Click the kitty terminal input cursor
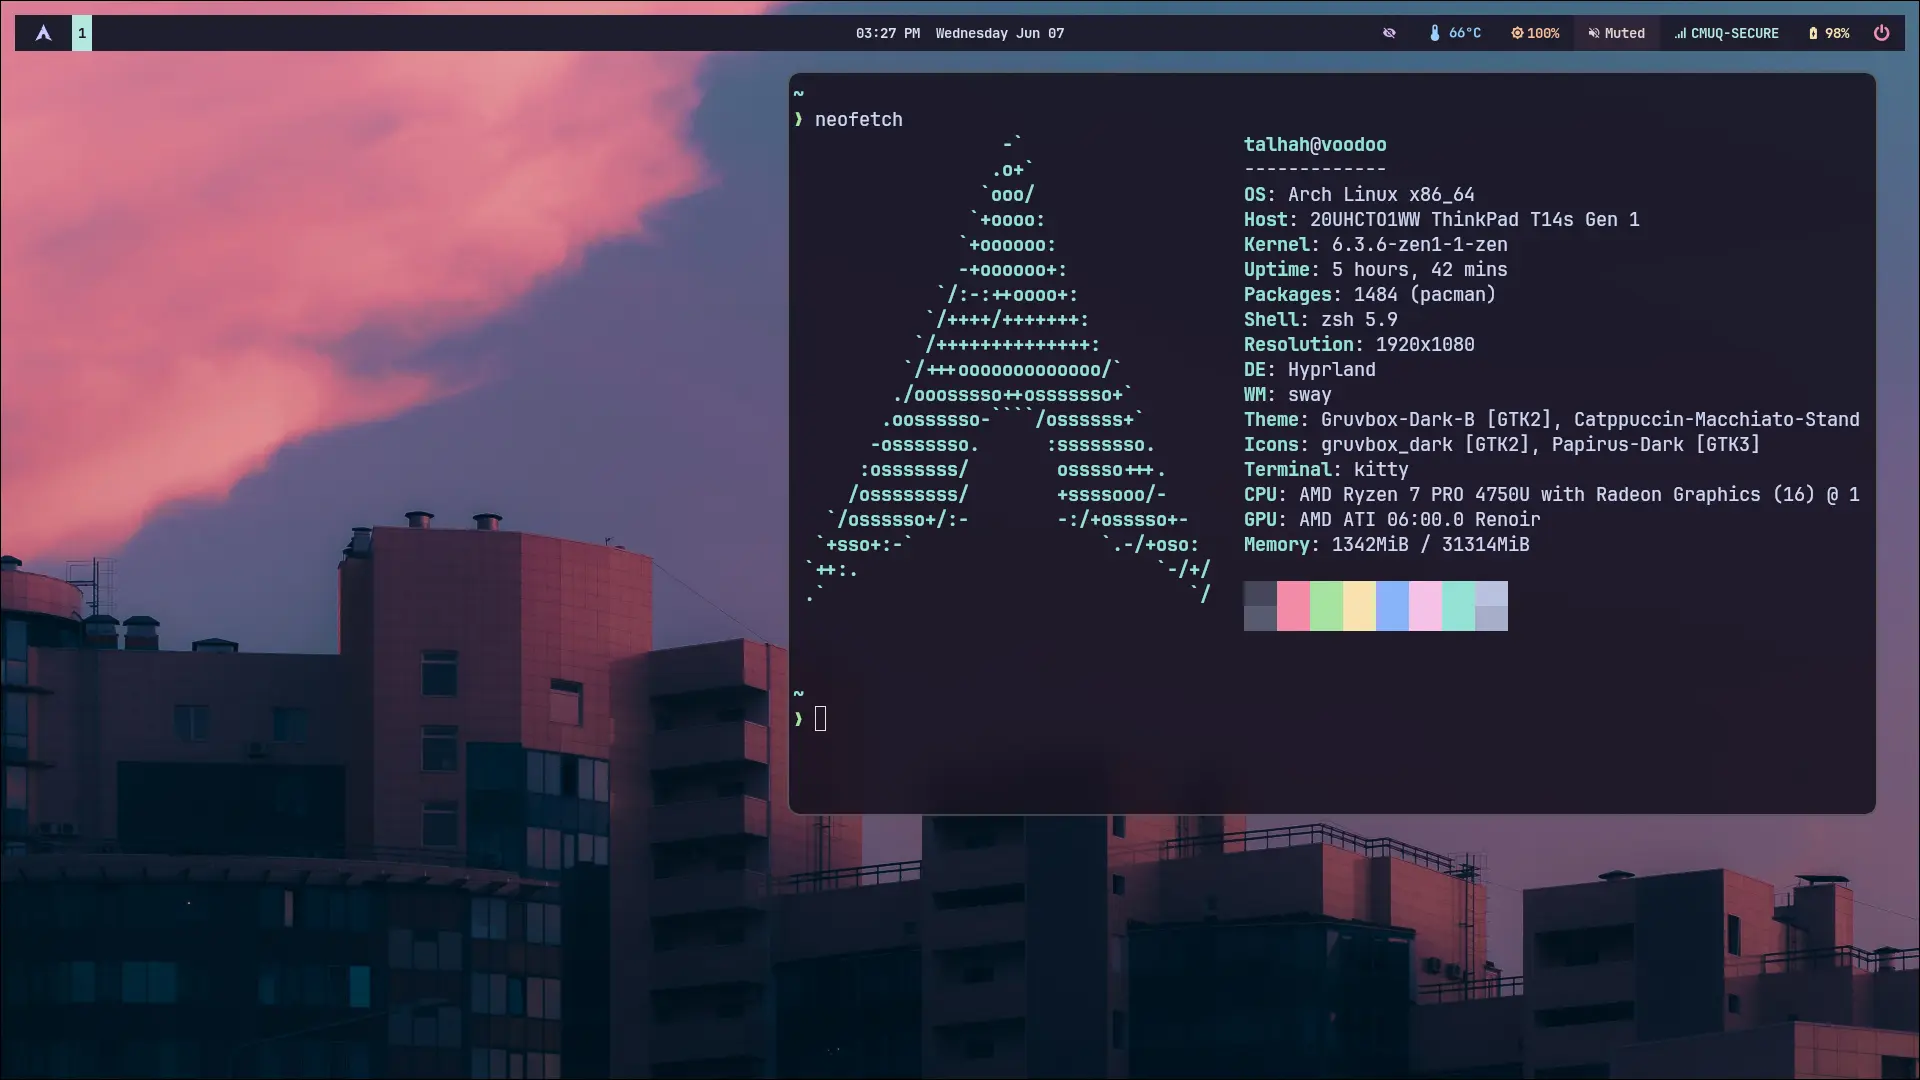The width and height of the screenshot is (1920, 1080). pyautogui.click(x=820, y=716)
